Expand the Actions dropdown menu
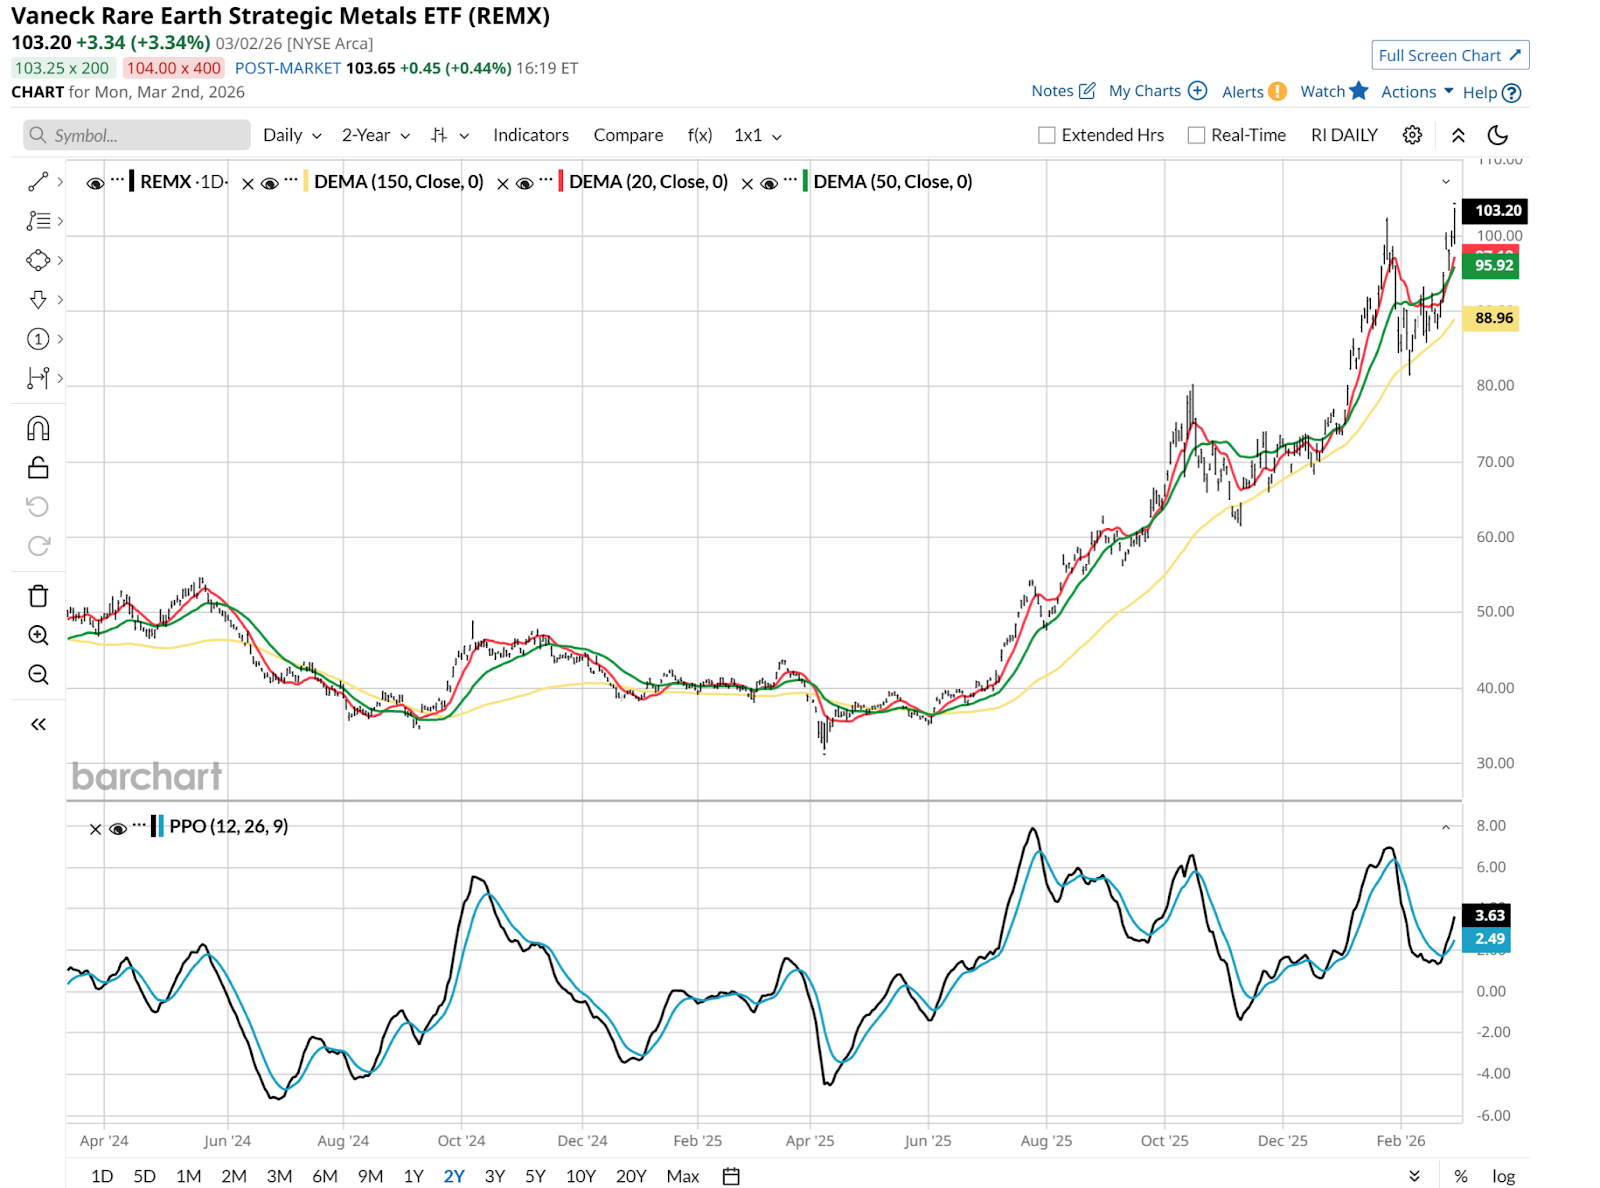Screen dimensions: 1600x1188 1417,92
